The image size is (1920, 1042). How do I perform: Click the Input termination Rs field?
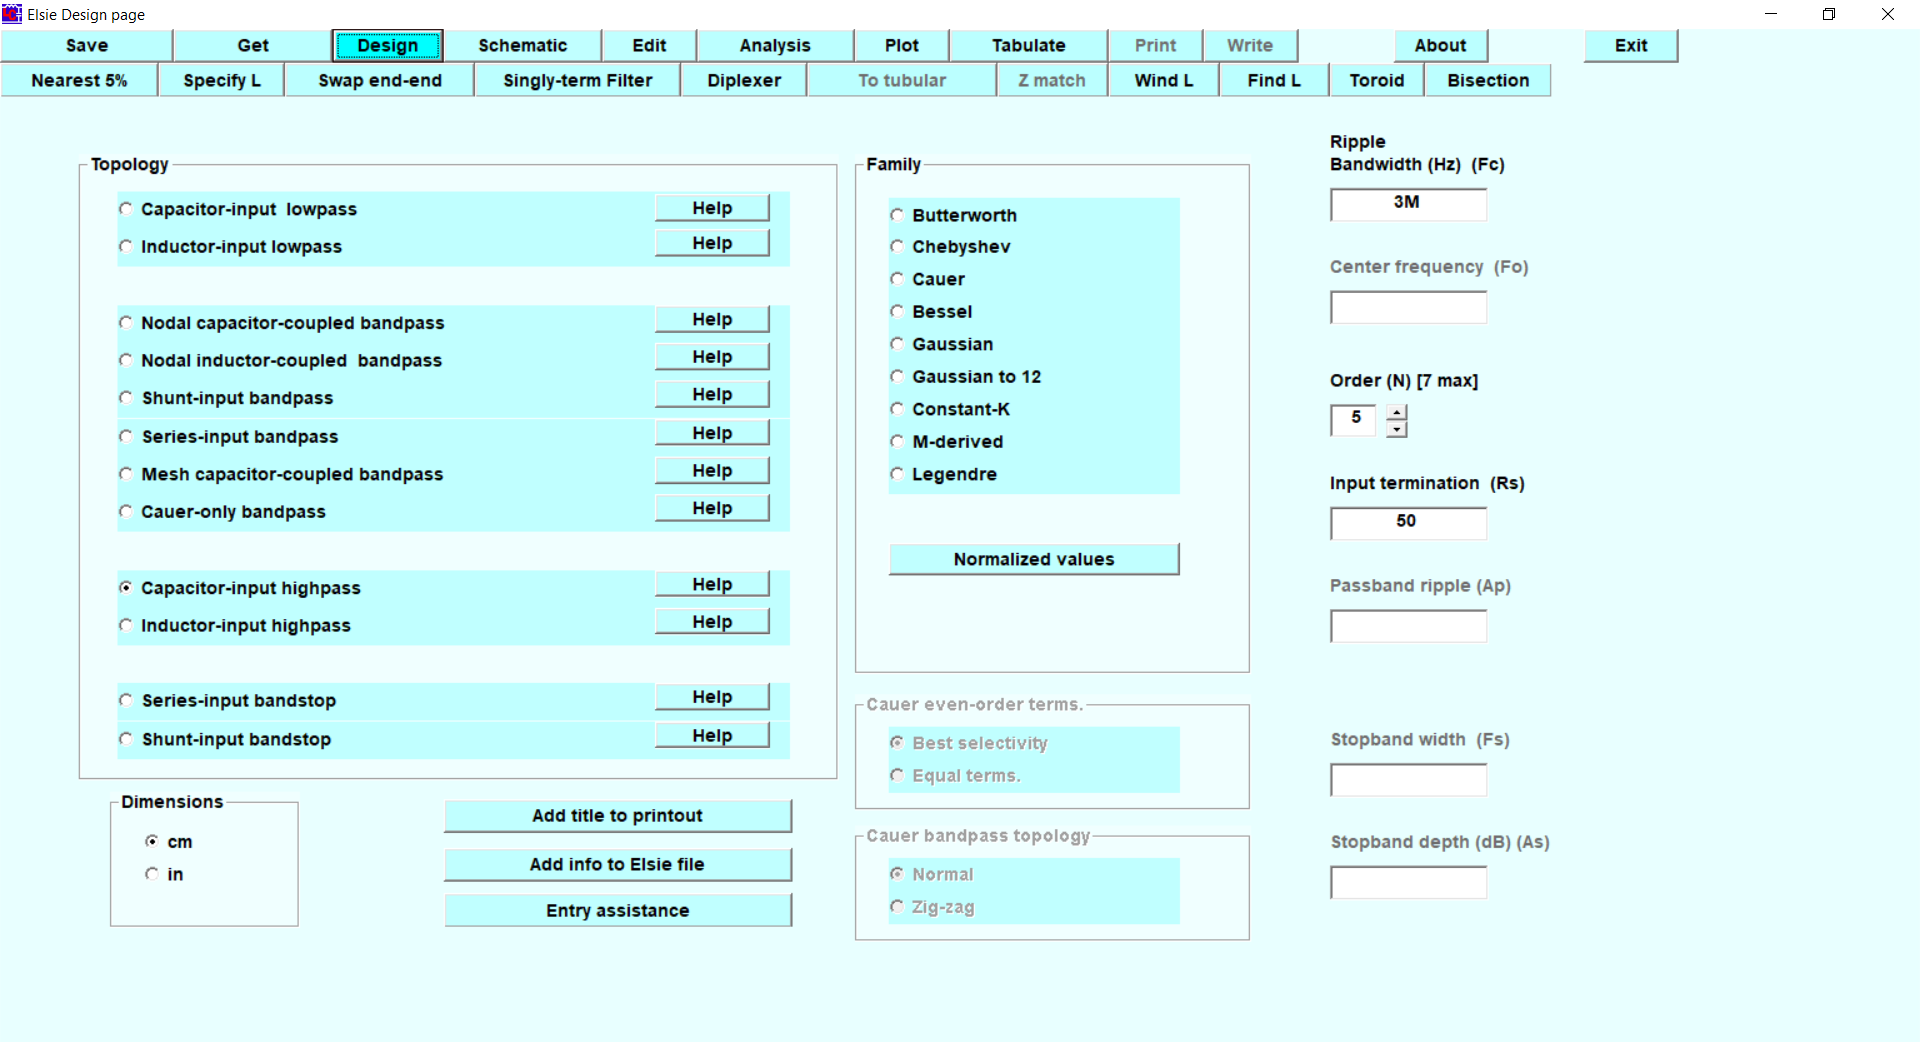pos(1407,522)
